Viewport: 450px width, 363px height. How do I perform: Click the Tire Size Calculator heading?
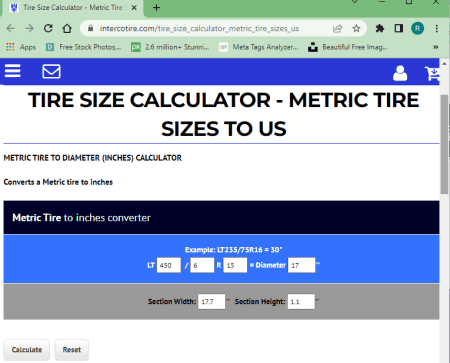click(224, 114)
